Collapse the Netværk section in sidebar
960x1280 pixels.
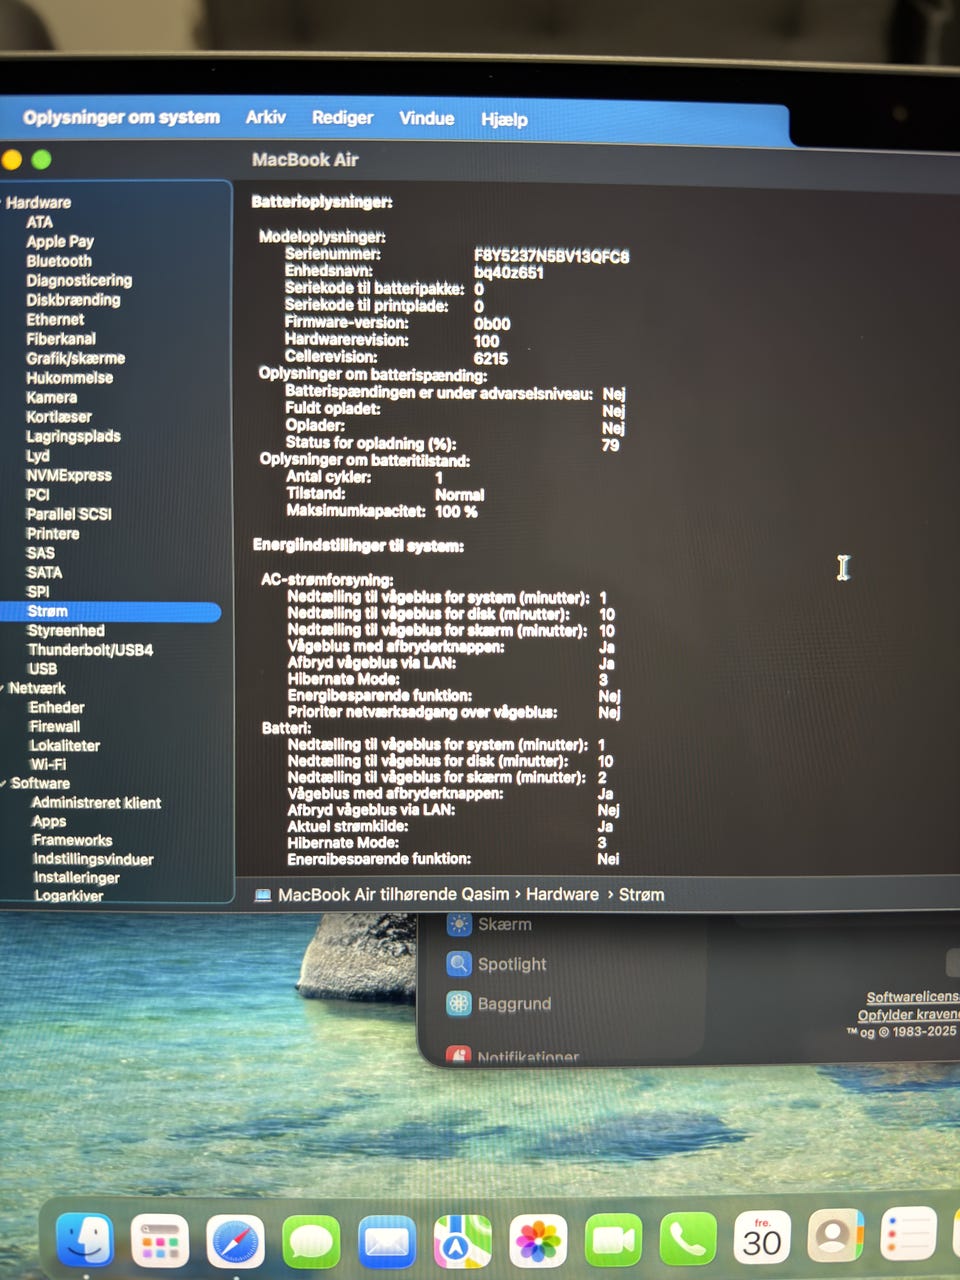coord(3,688)
